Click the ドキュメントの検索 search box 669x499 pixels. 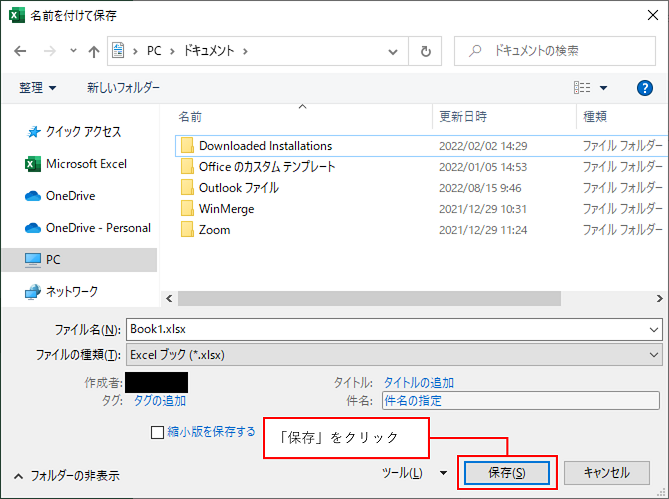pos(555,51)
